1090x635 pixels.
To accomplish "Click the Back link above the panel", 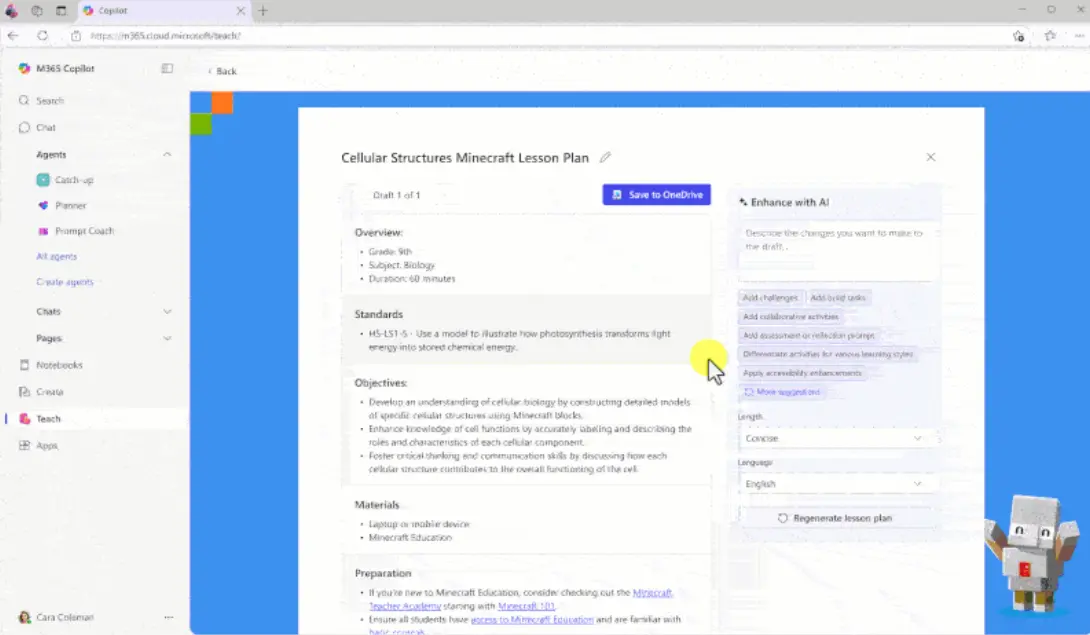I will [x=222, y=71].
